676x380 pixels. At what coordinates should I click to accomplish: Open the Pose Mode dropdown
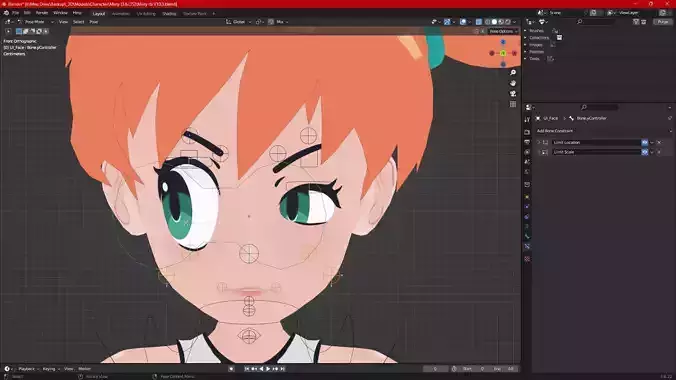click(x=35, y=22)
